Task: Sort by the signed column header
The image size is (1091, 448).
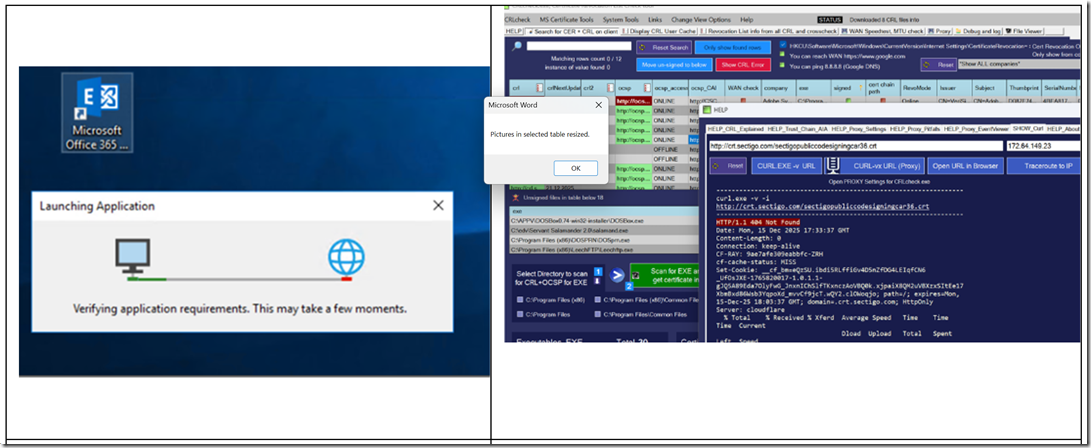Action: coord(847,88)
